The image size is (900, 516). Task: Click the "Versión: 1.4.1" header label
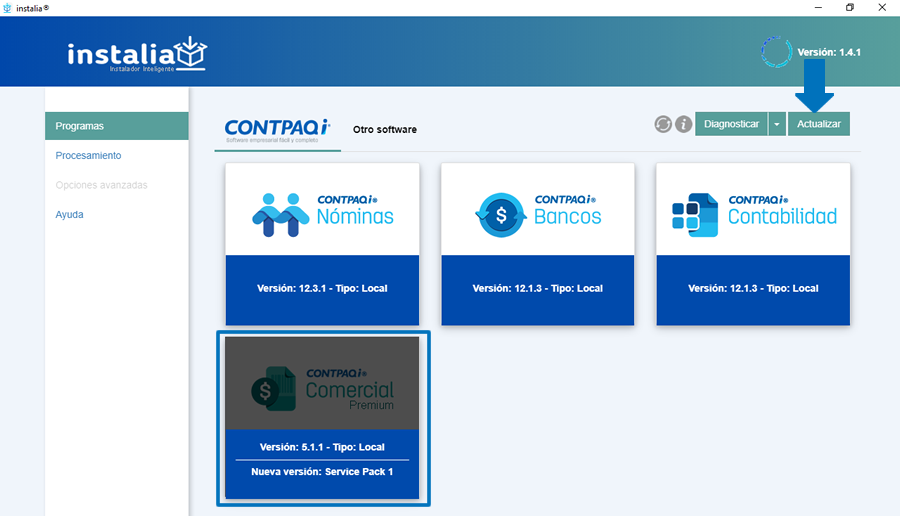click(x=829, y=52)
